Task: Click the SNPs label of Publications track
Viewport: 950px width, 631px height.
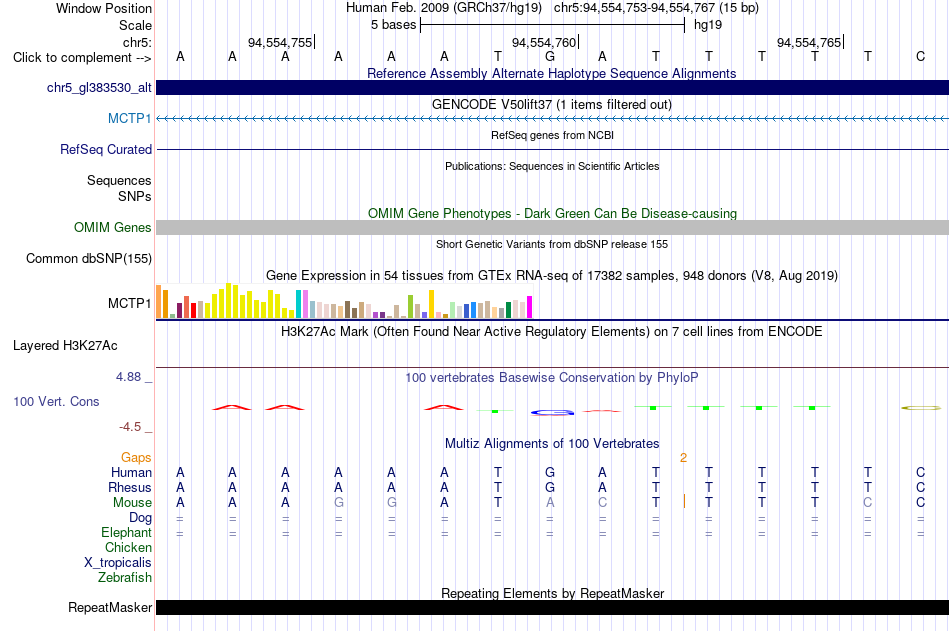Action: (x=135, y=196)
